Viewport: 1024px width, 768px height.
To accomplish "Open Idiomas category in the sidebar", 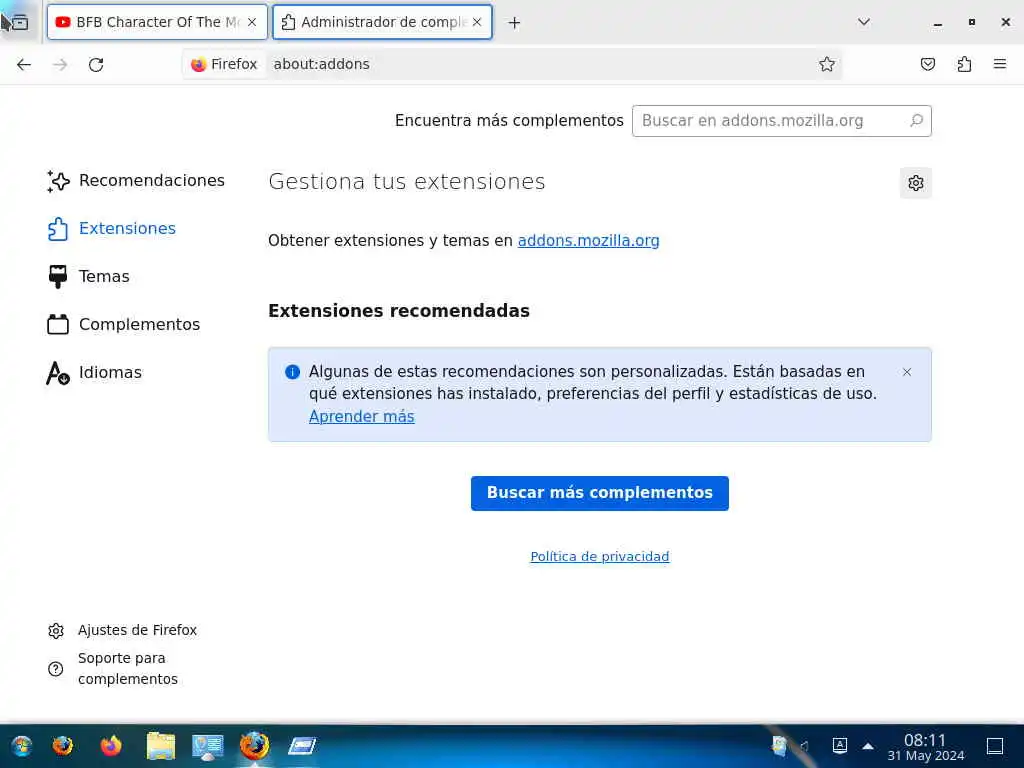I will click(94, 373).
